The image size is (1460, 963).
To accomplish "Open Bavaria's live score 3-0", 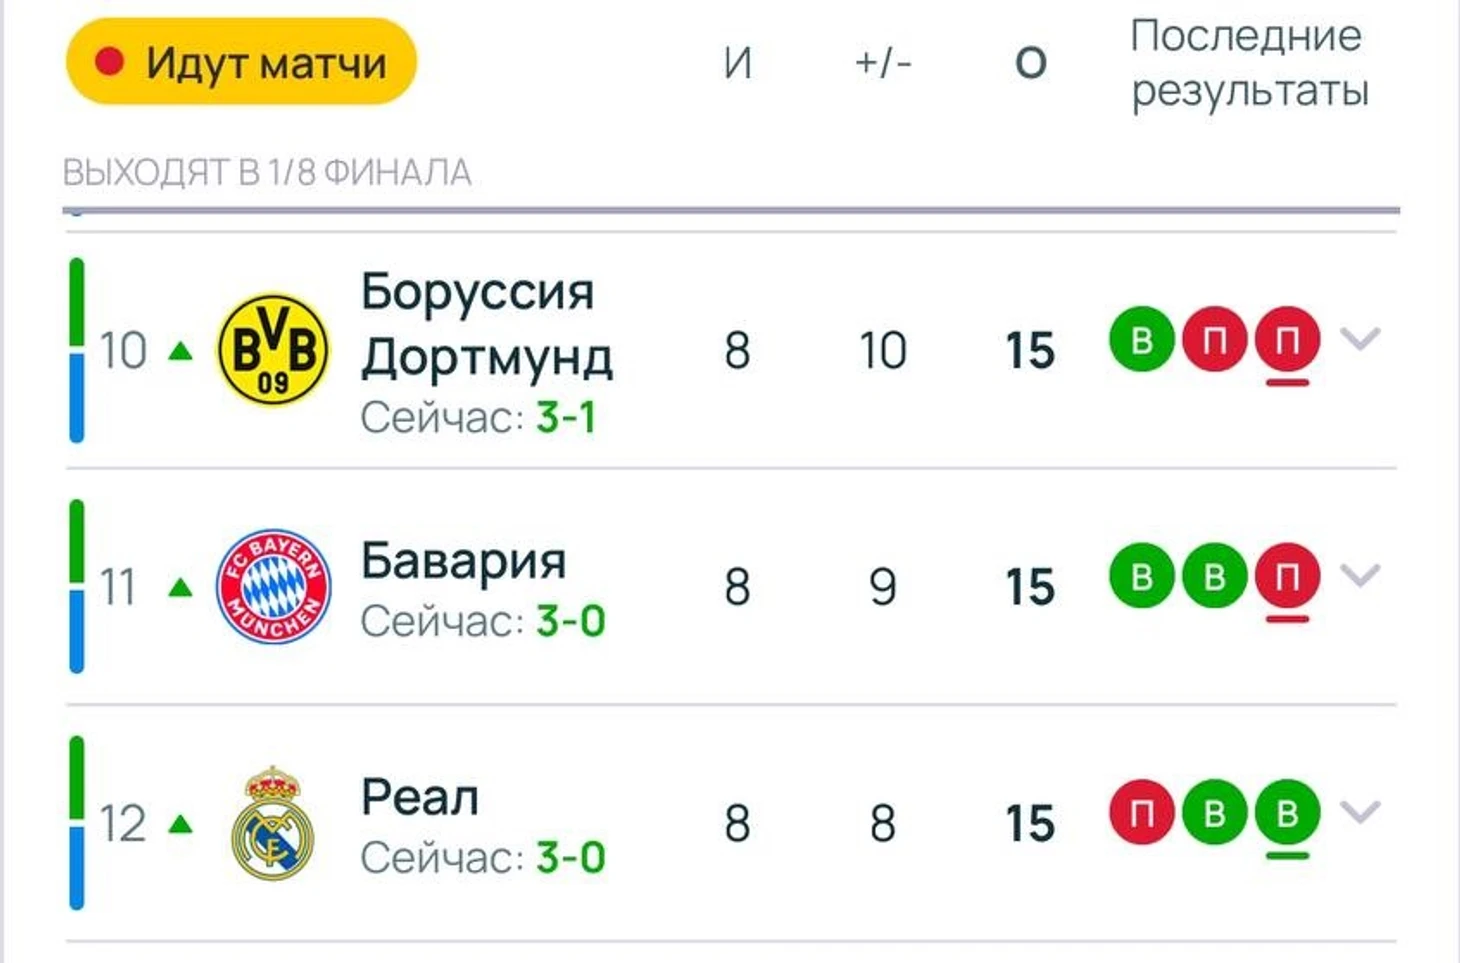I will click(x=571, y=621).
